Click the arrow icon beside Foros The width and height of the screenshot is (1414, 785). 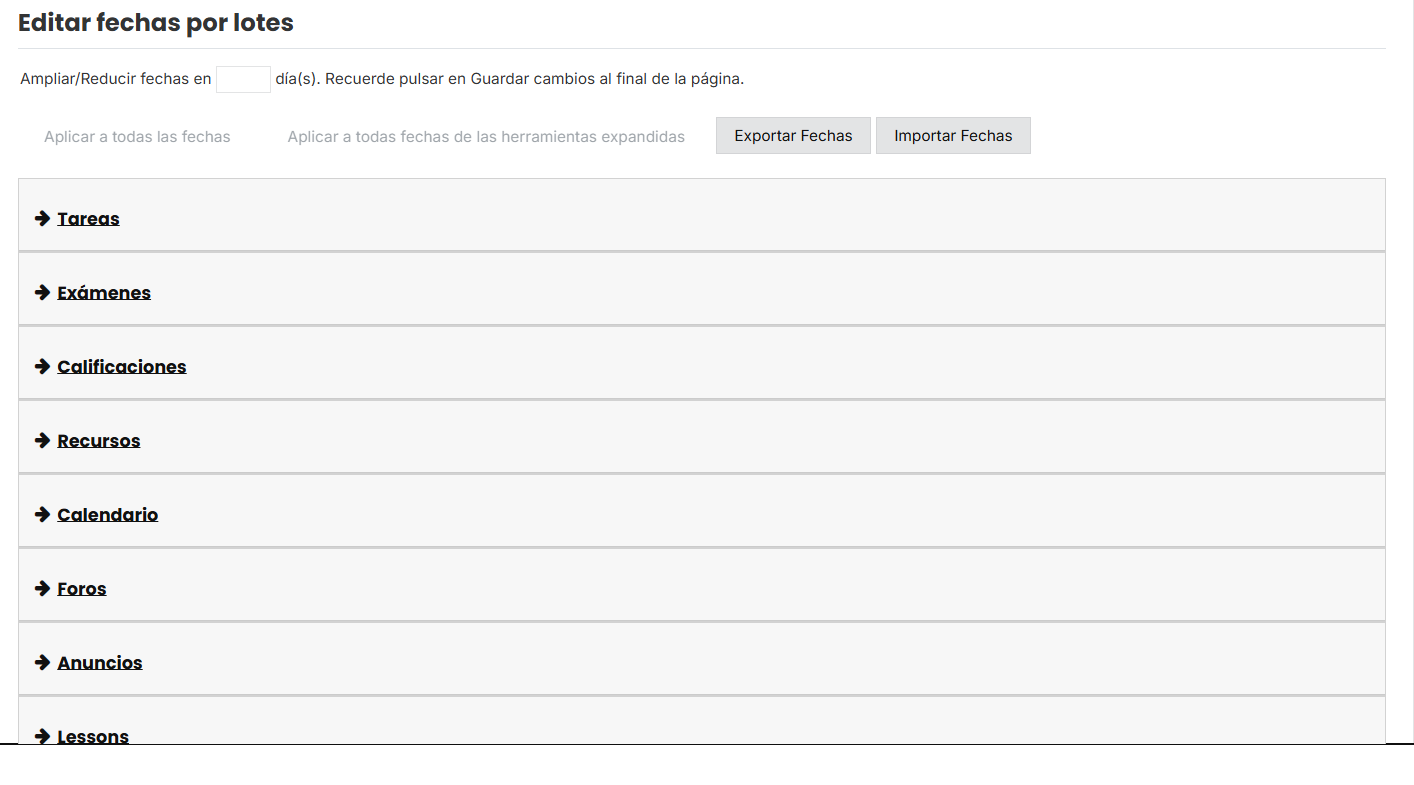click(43, 588)
